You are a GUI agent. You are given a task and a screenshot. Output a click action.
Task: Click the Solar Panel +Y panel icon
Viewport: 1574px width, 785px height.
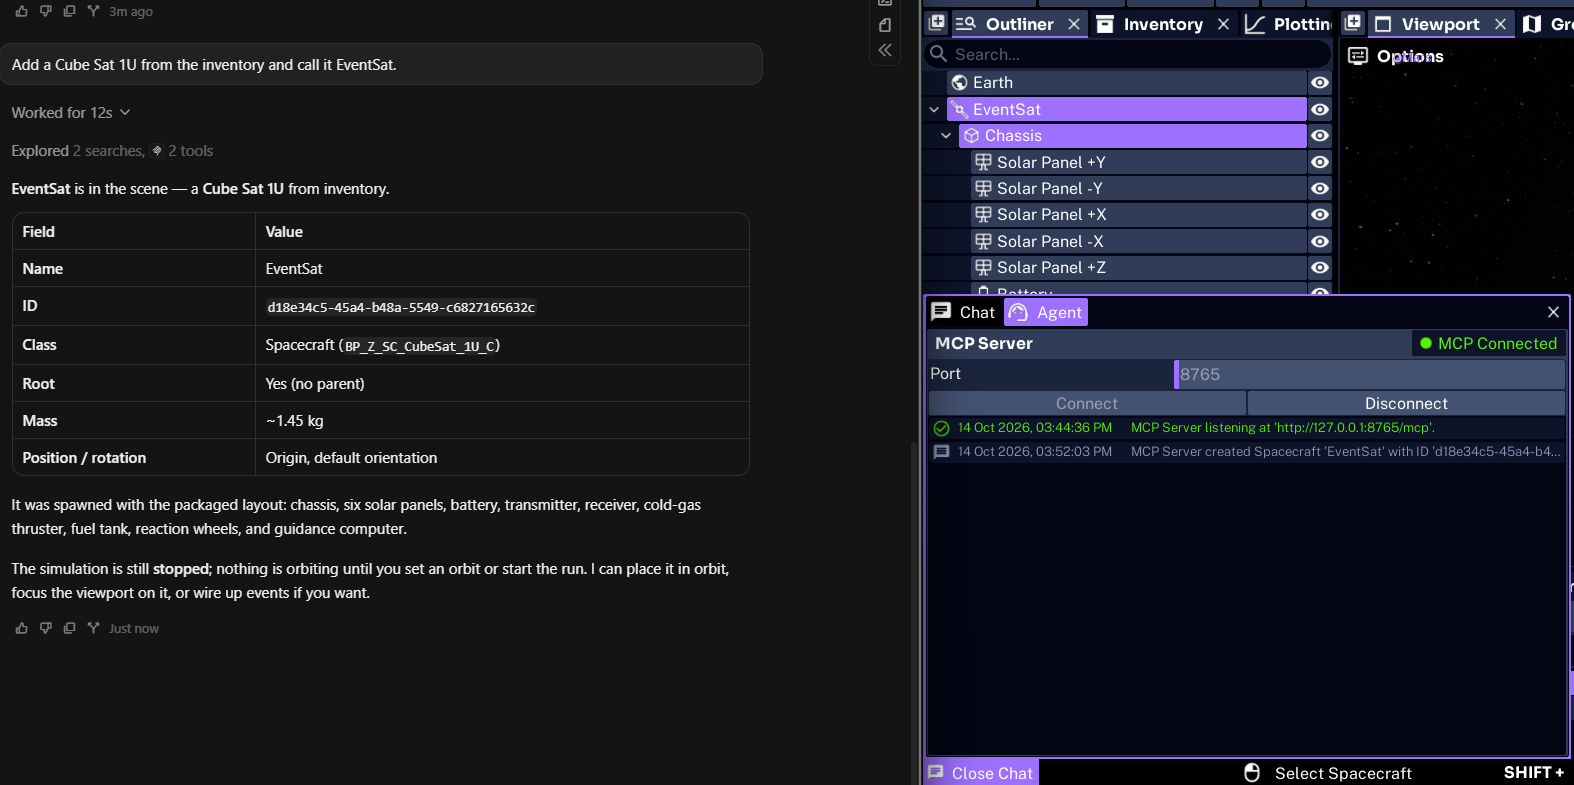click(x=983, y=162)
